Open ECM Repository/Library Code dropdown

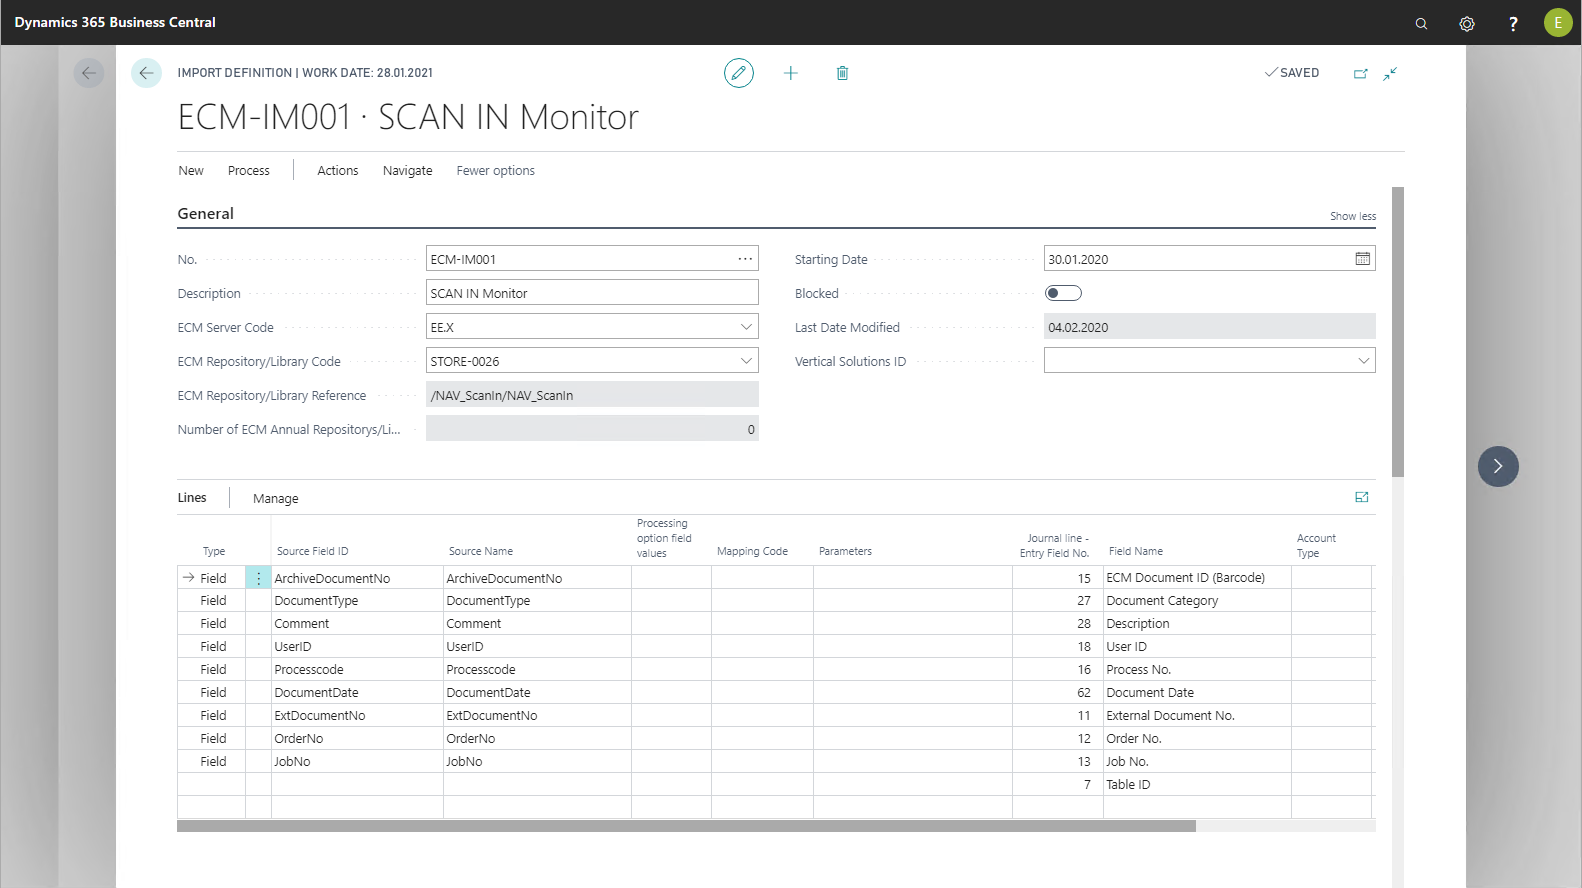click(746, 361)
